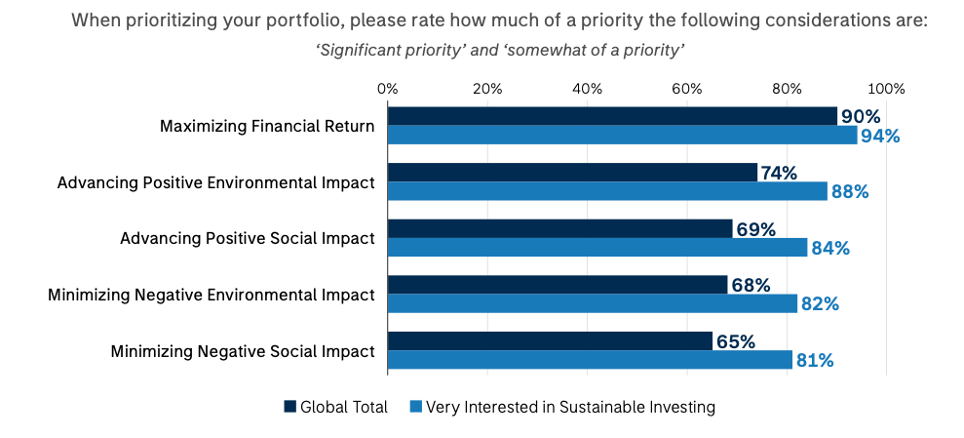The height and width of the screenshot is (438, 964).
Task: Click the 74% Global Total bar
Action: click(x=571, y=172)
